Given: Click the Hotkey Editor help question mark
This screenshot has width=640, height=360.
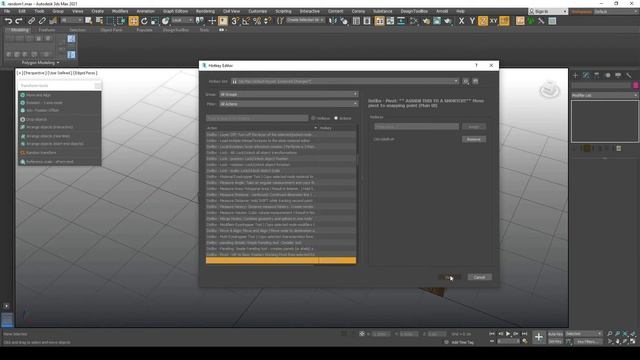Looking at the screenshot, I should (x=476, y=65).
